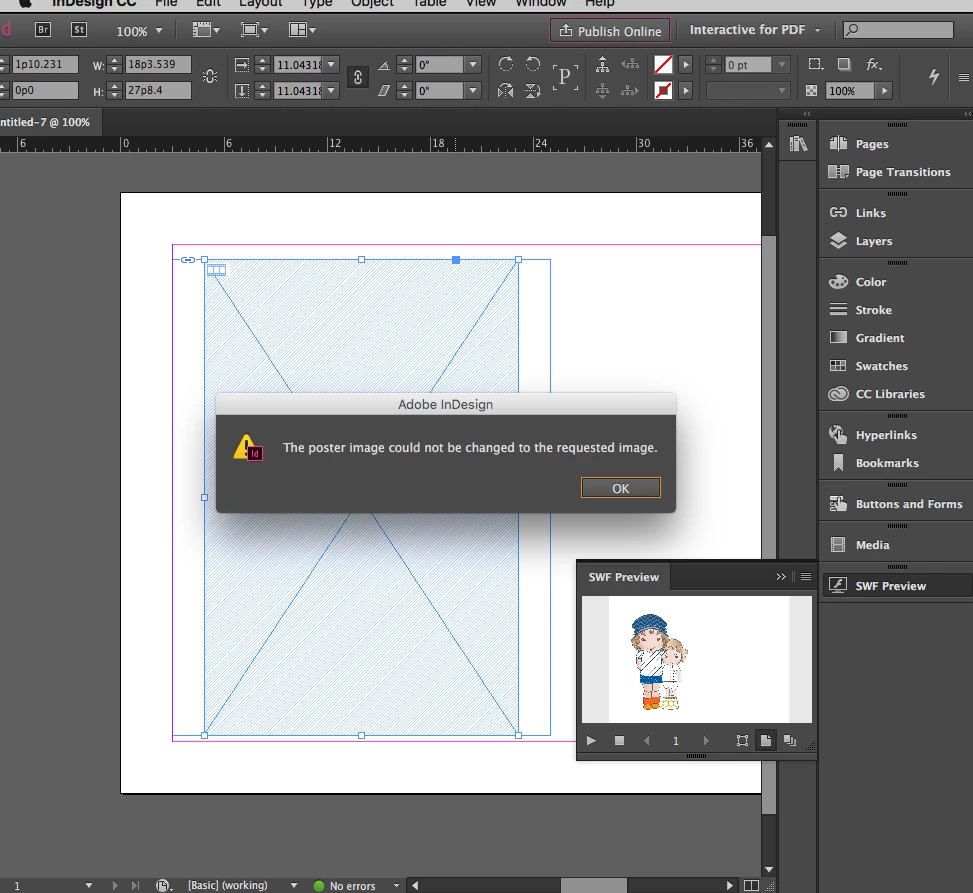Flip the selection horizontally
The height and width of the screenshot is (893, 973).
pos(506,91)
